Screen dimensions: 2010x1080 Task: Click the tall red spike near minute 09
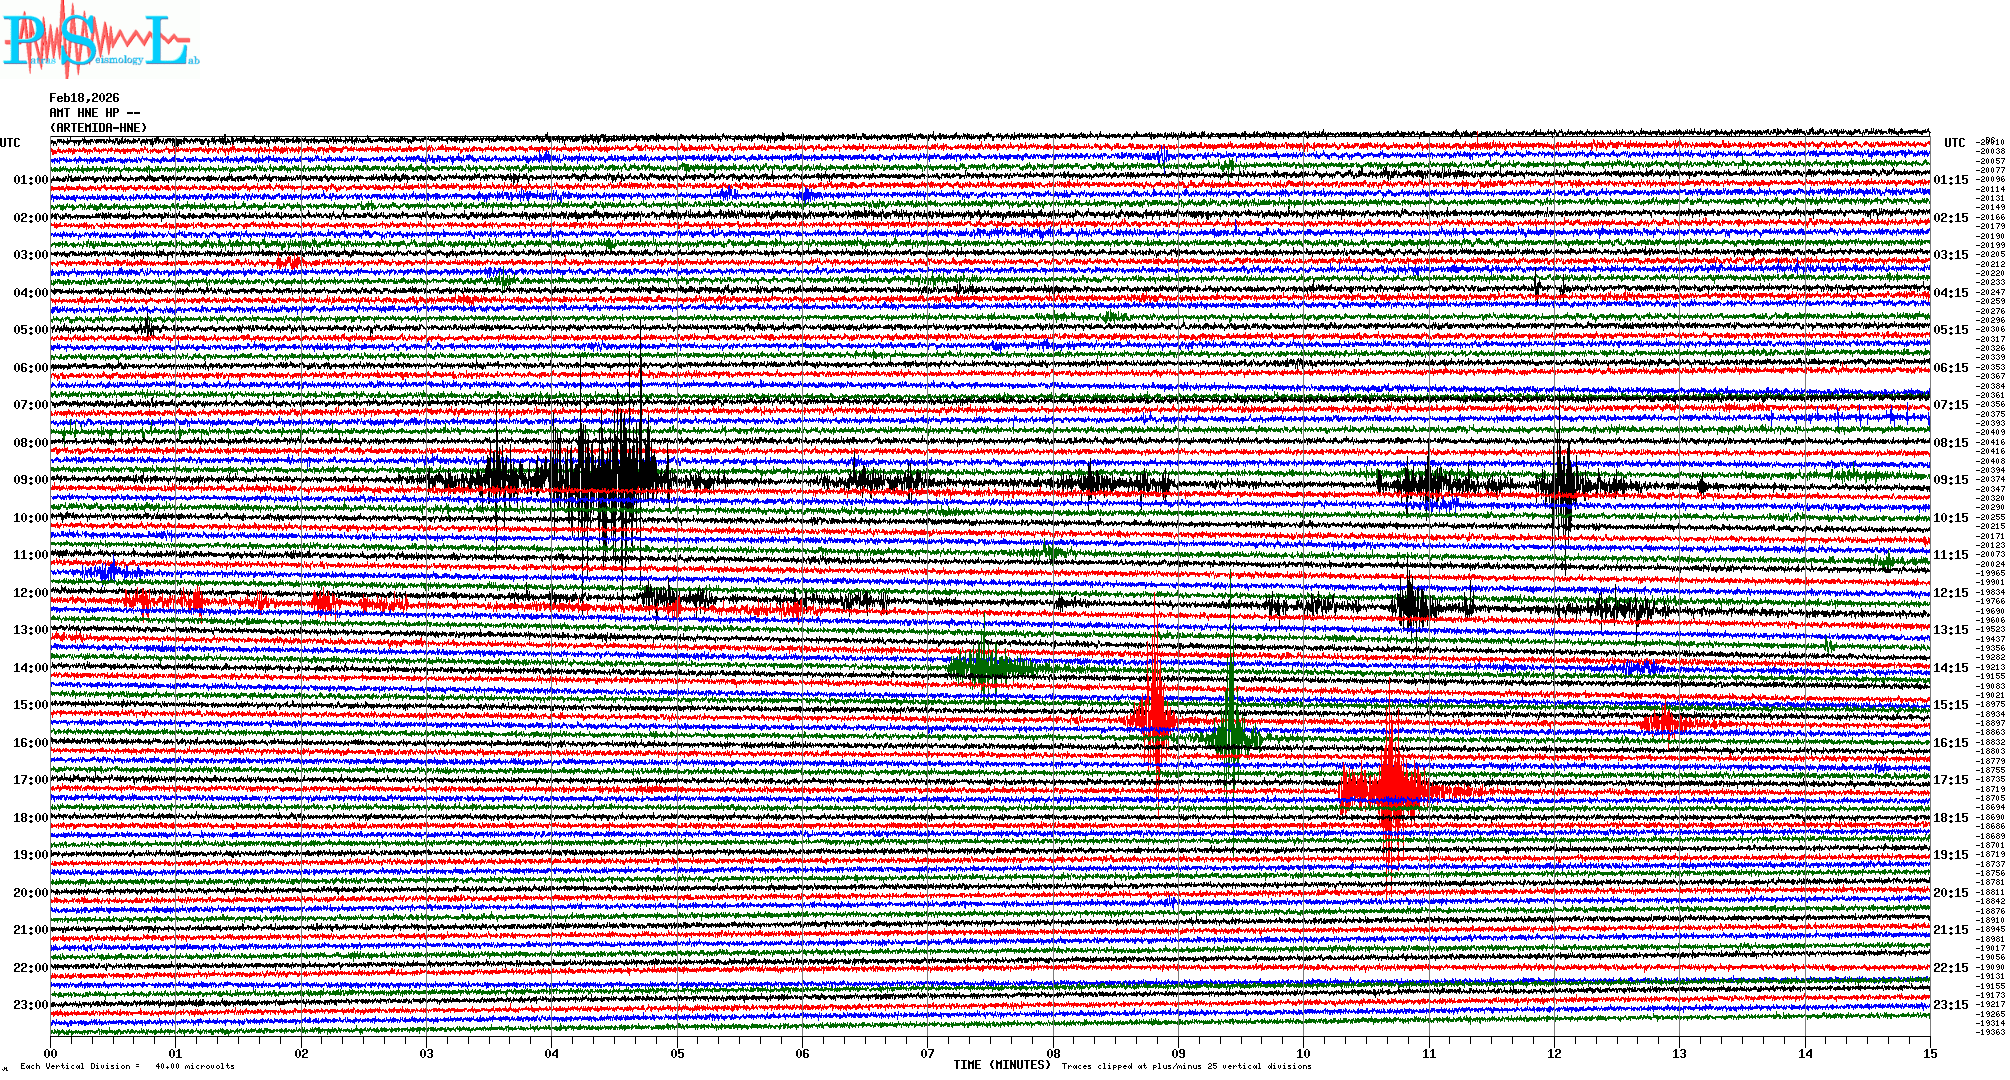click(x=1156, y=715)
